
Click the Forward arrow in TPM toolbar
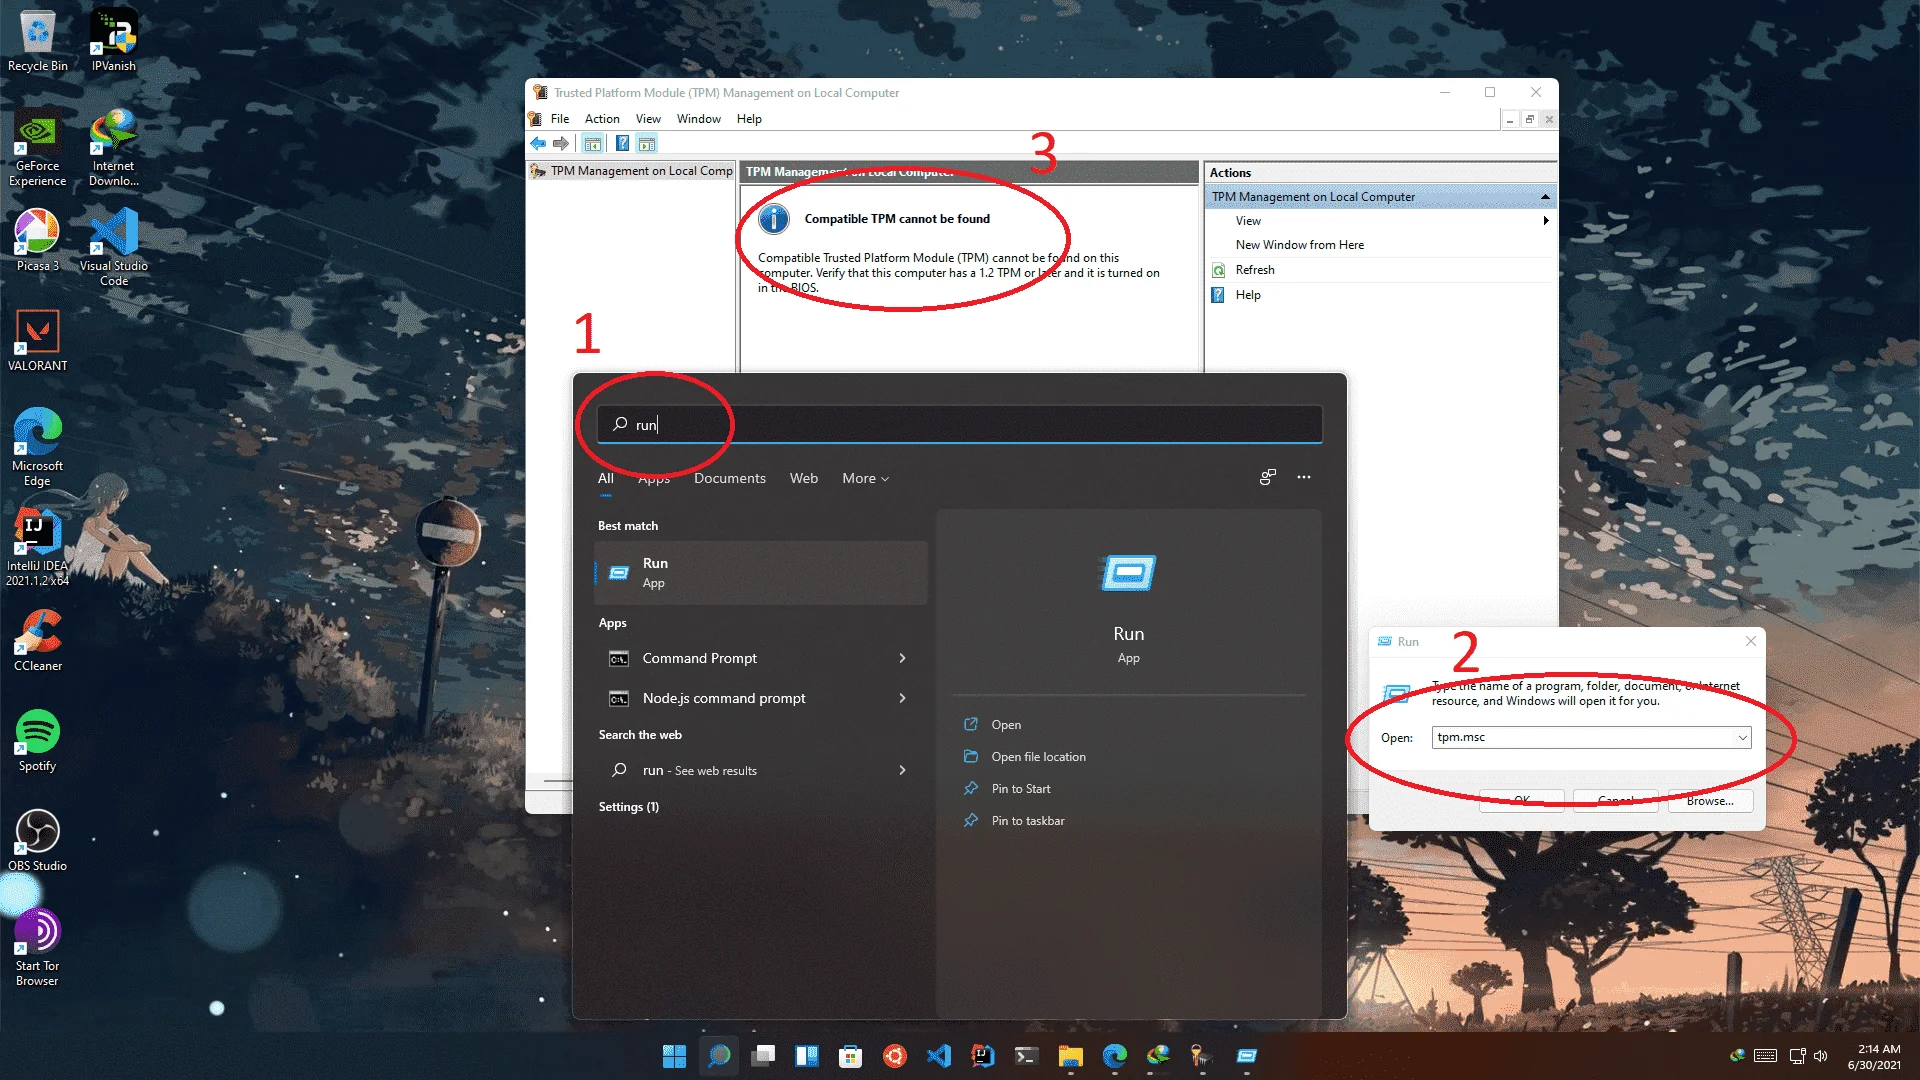tap(561, 144)
